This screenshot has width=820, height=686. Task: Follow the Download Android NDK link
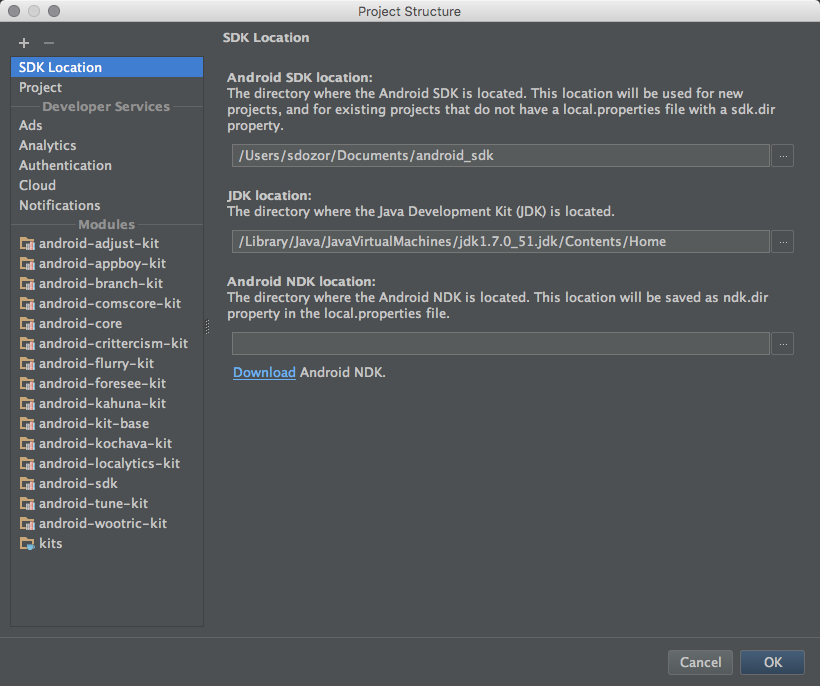pos(264,373)
